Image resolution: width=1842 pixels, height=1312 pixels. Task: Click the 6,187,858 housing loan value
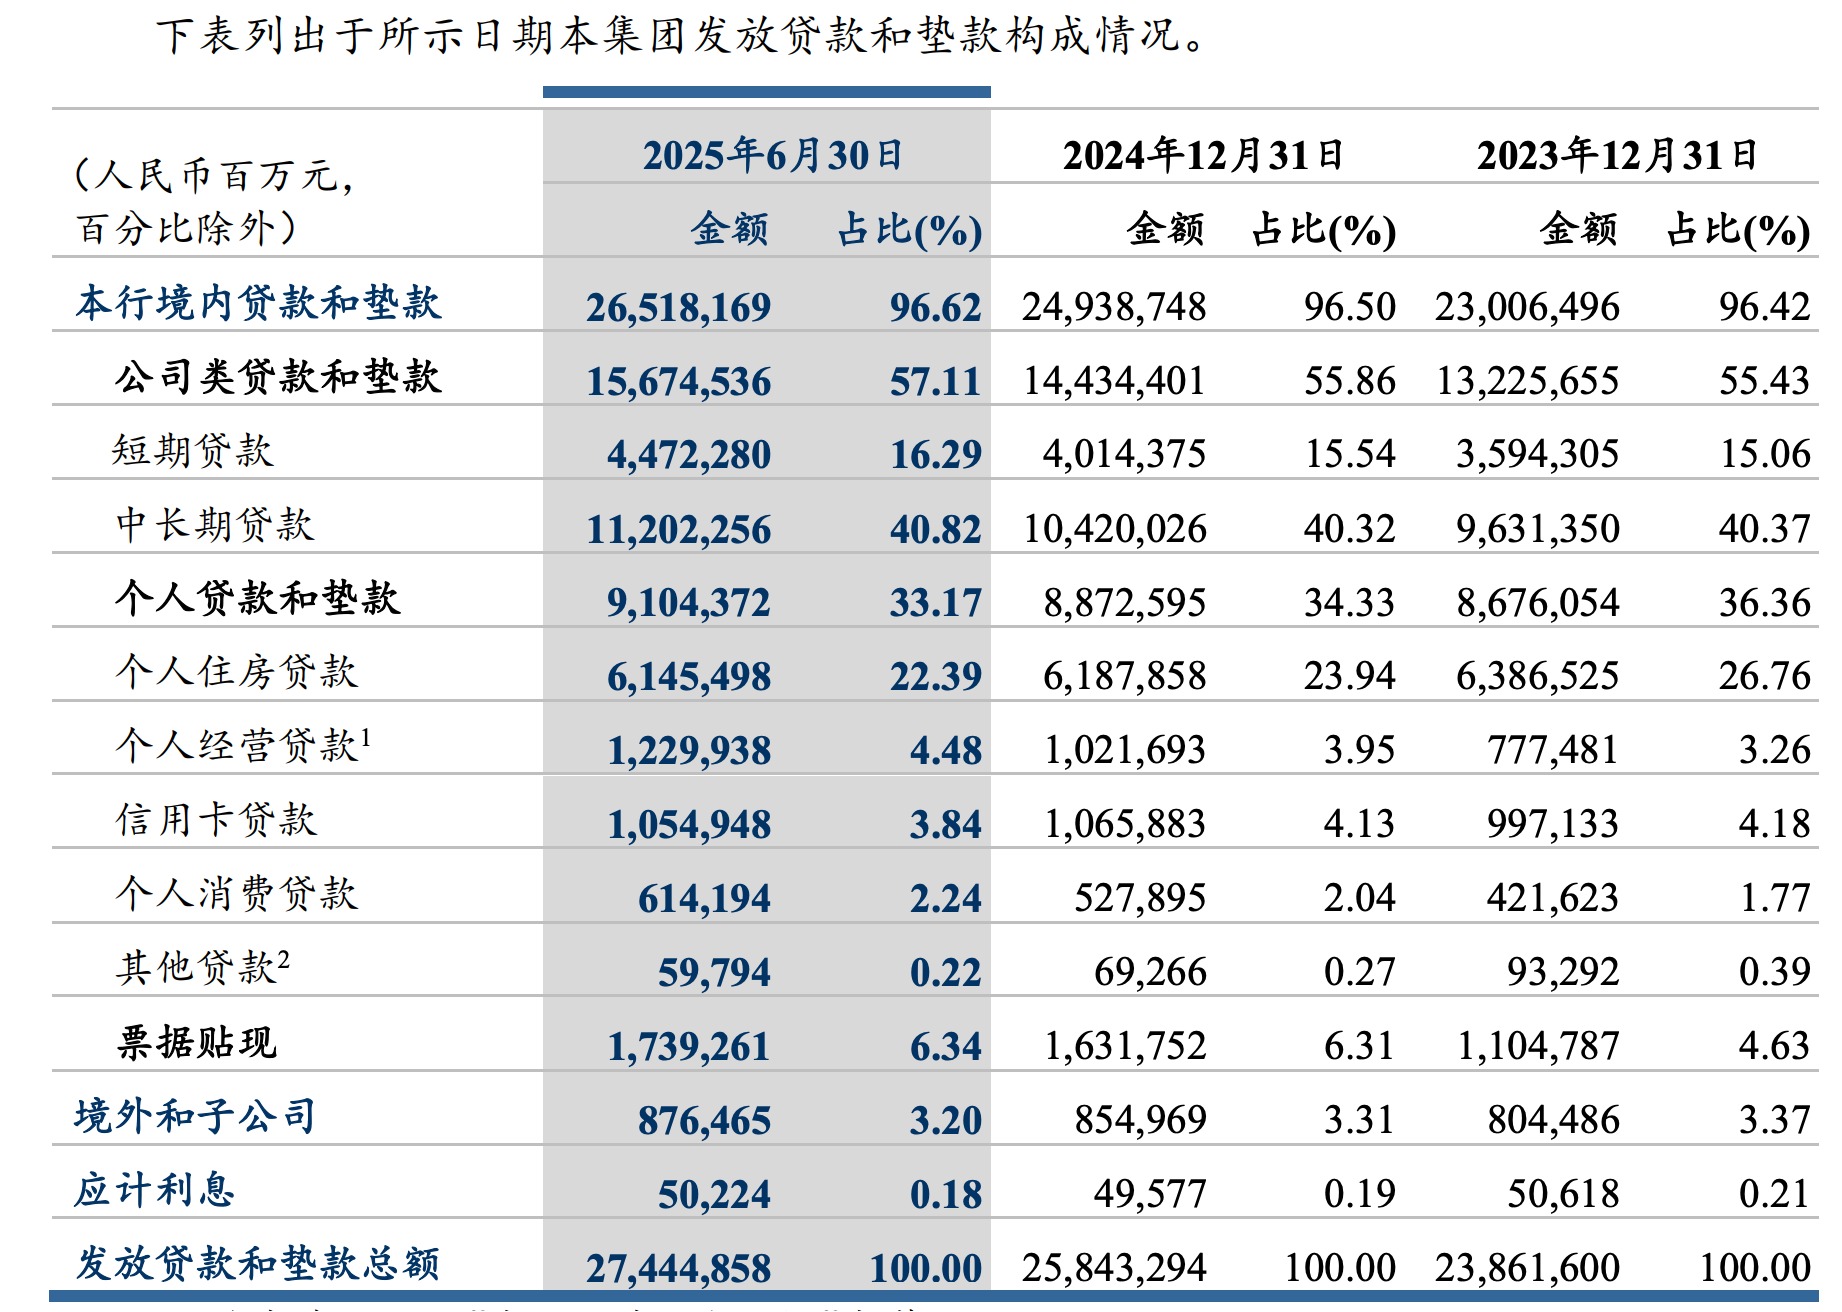coord(1124,677)
